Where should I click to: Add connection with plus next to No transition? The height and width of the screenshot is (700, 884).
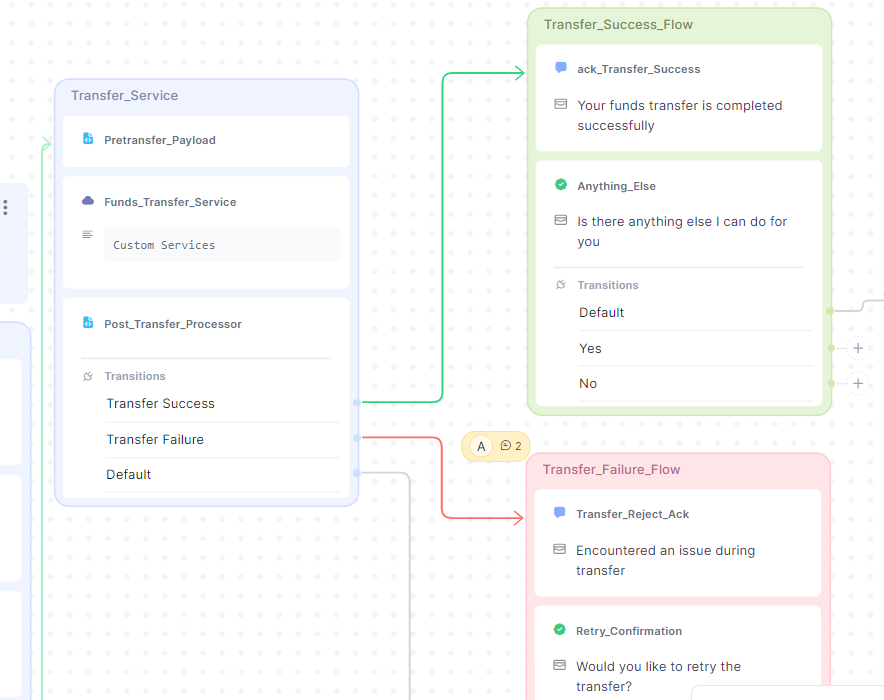(857, 384)
